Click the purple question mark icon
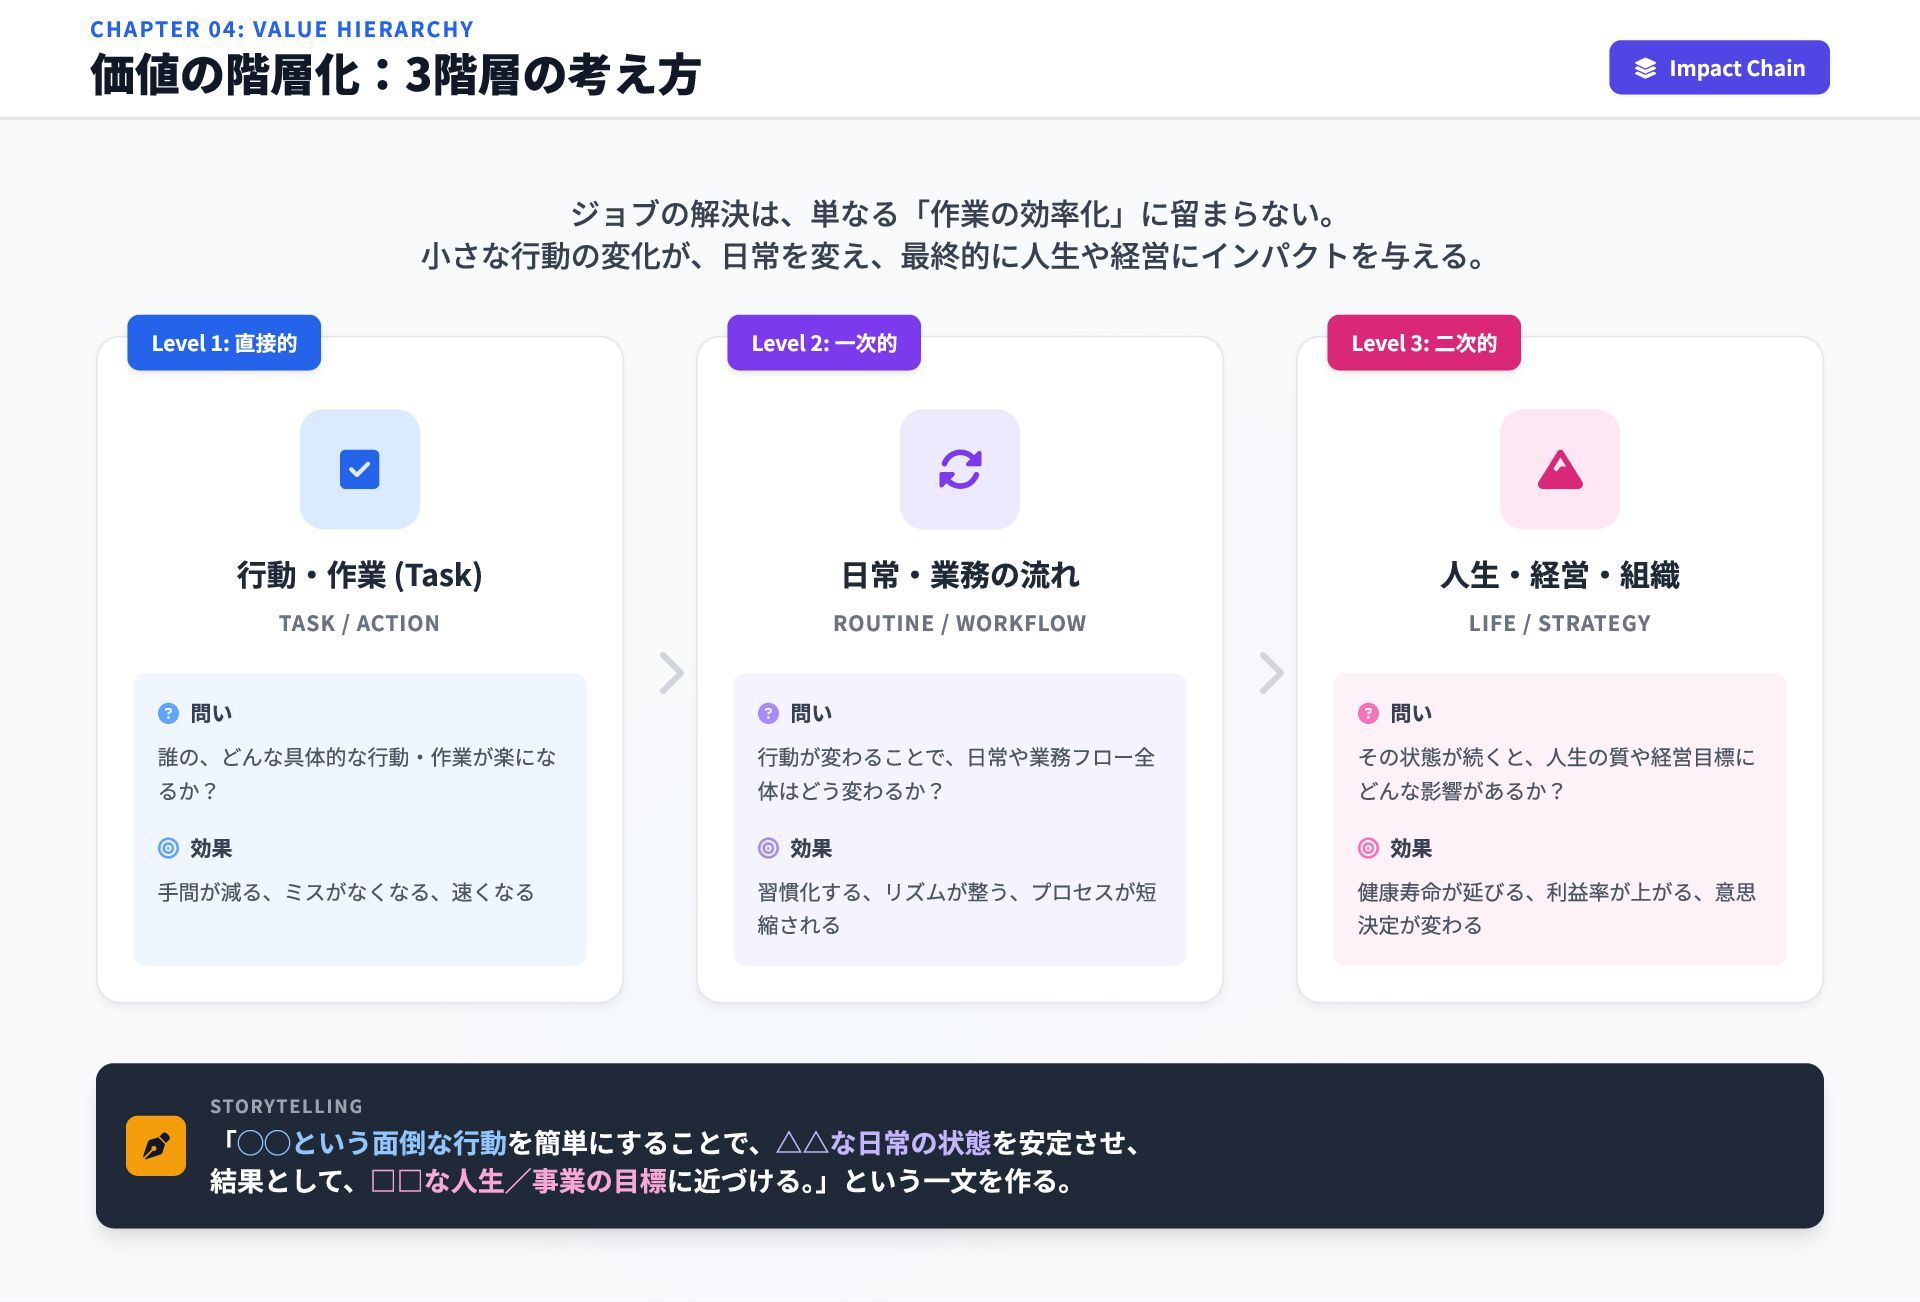Screen dimensions: 1920x1302 pyautogui.click(x=768, y=713)
